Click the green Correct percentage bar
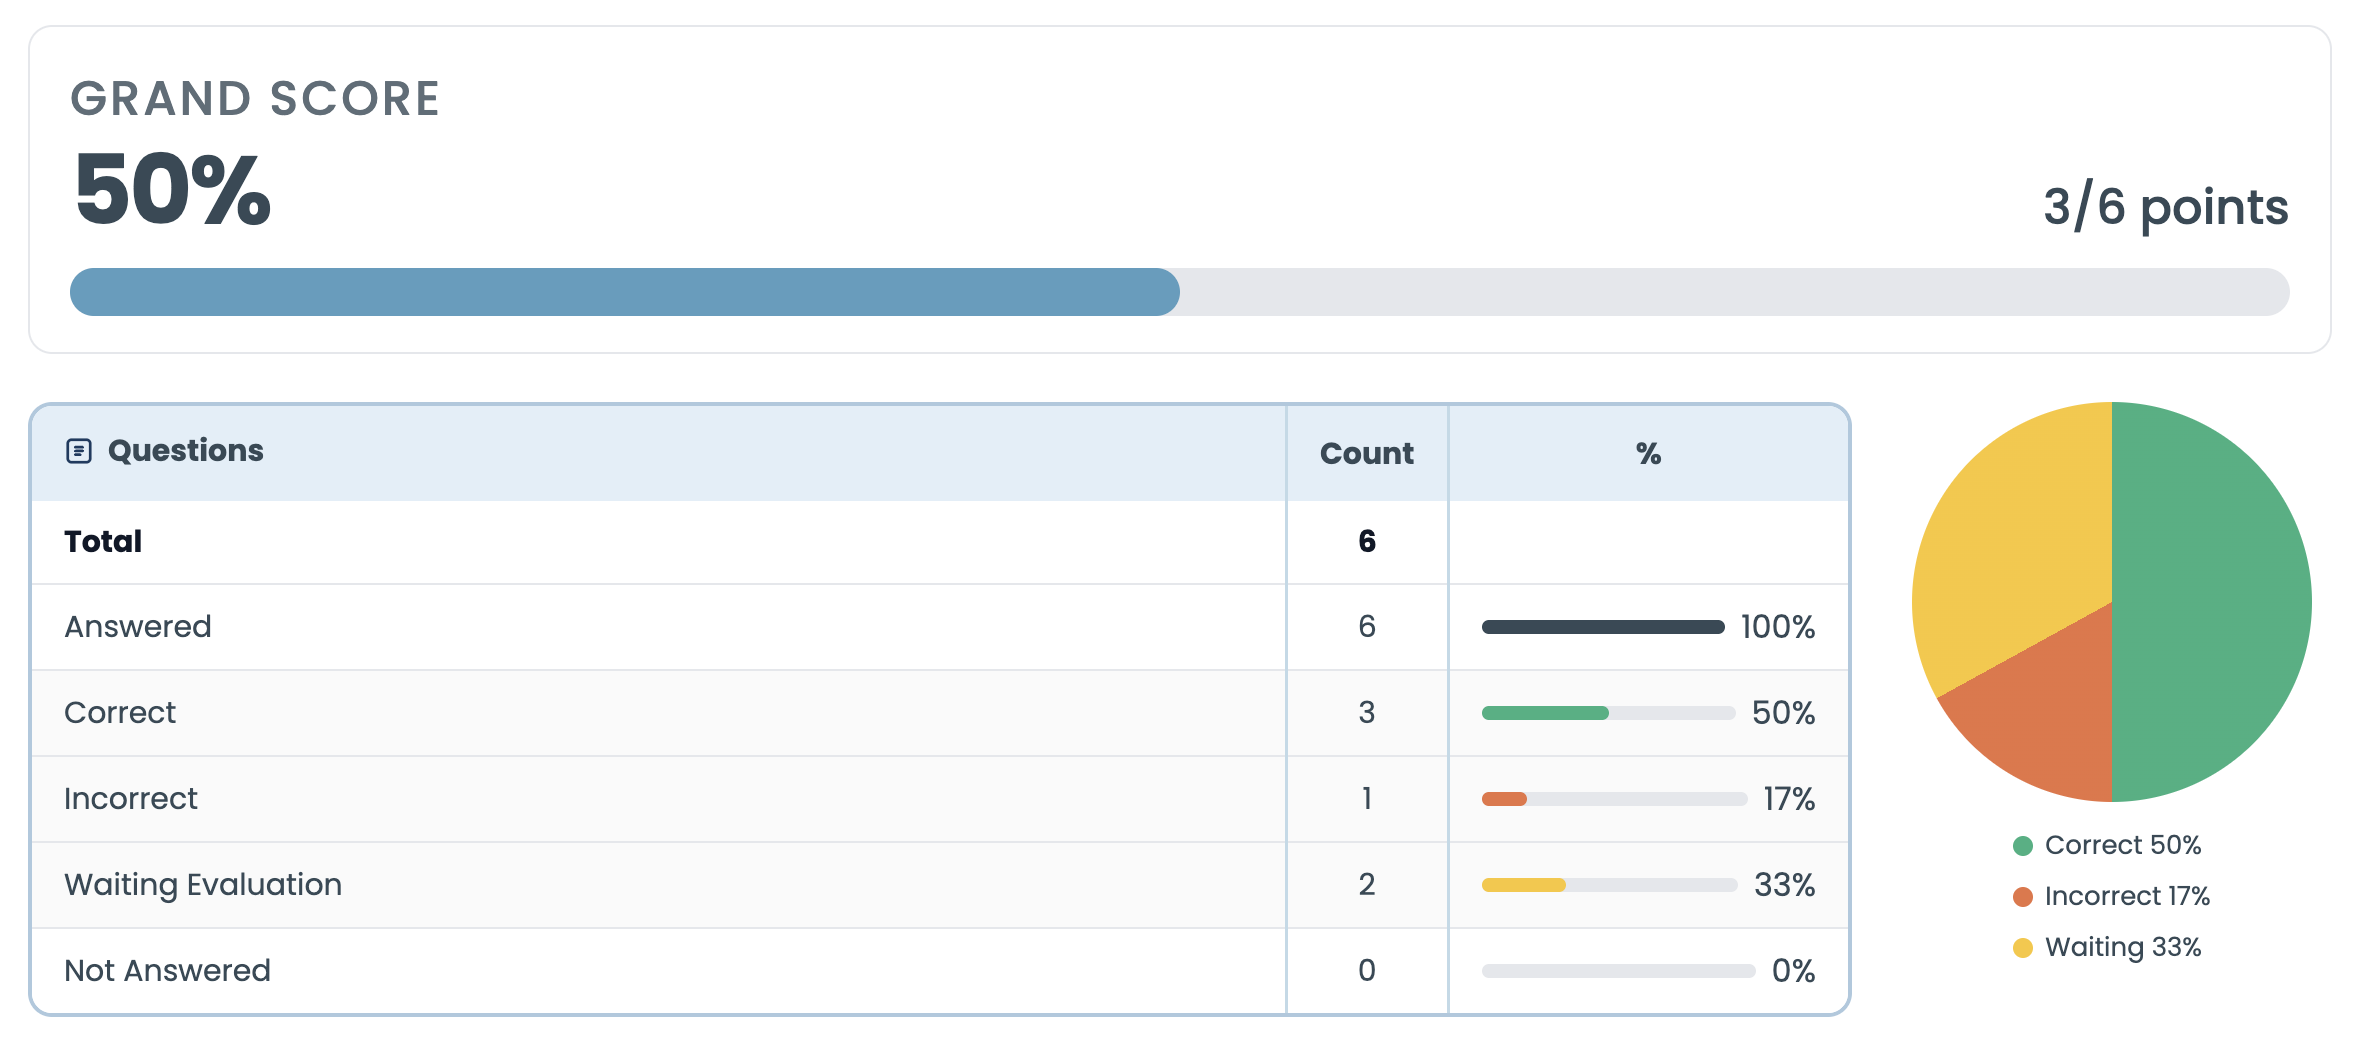 pyautogui.click(x=1545, y=713)
